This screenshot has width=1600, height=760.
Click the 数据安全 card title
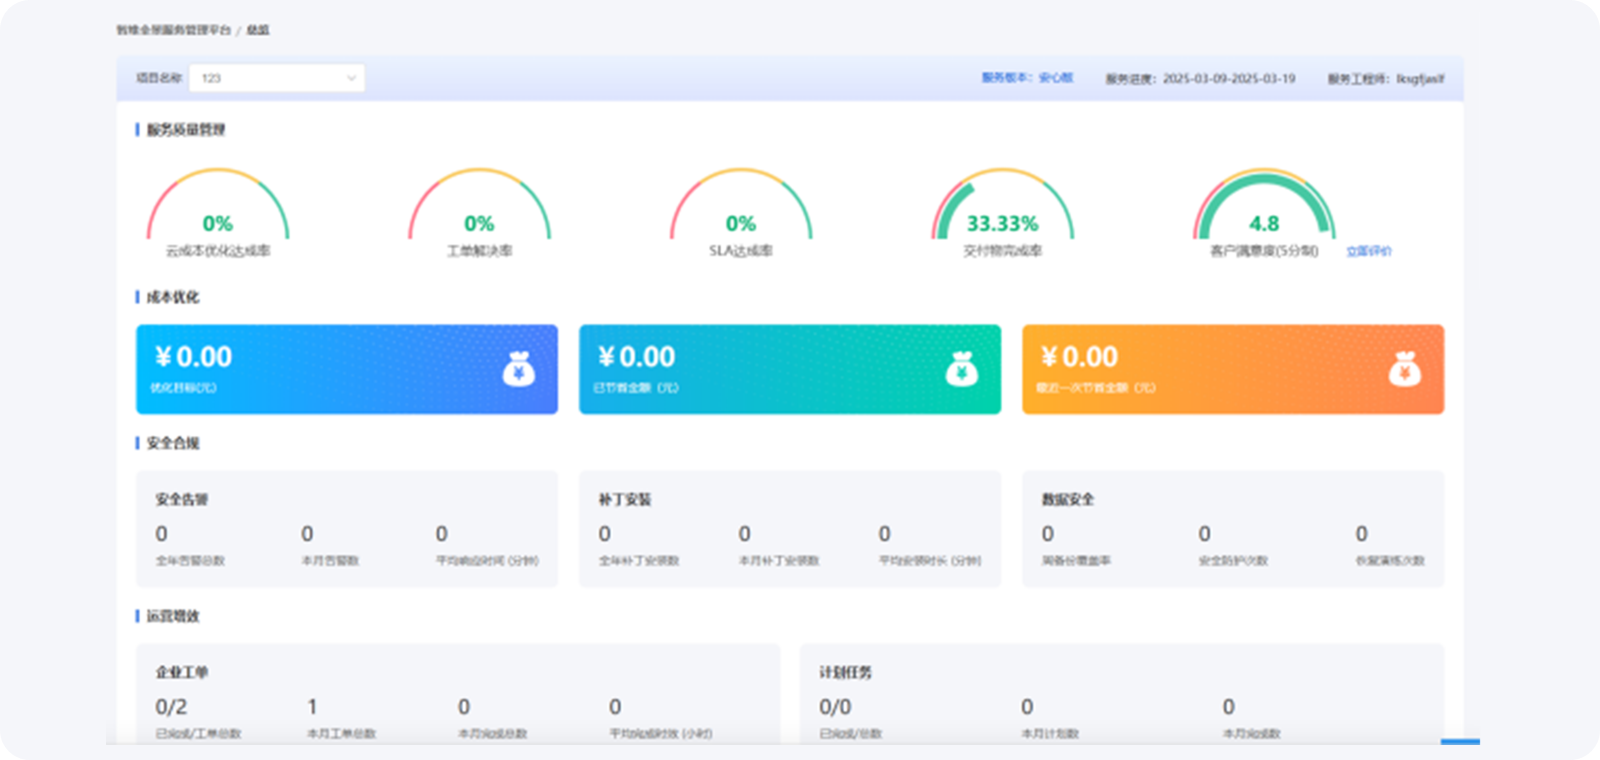pyautogui.click(x=1068, y=499)
